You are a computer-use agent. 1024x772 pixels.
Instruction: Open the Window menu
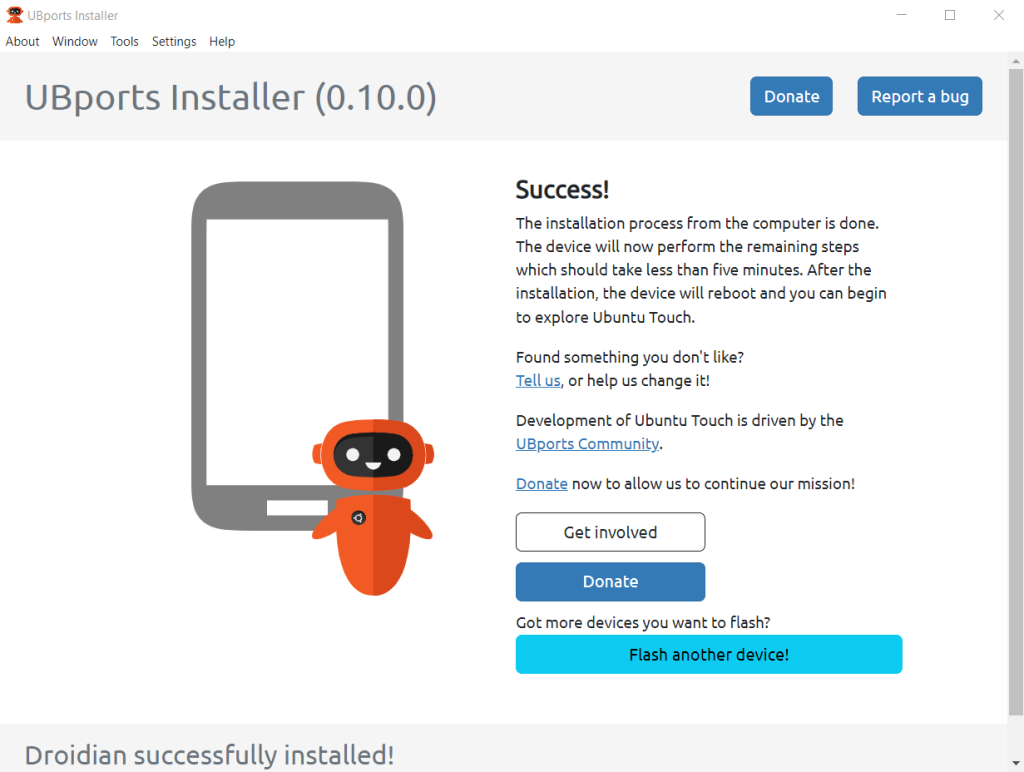click(x=75, y=41)
